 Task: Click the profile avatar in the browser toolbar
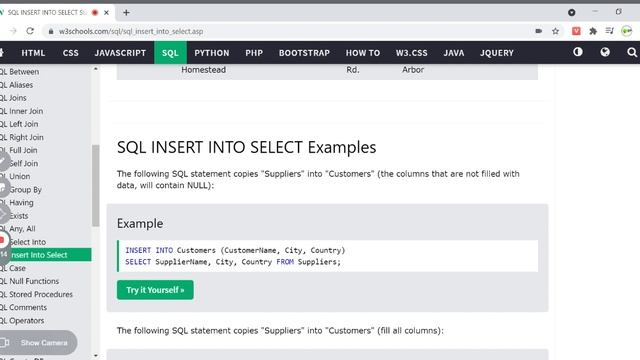pyautogui.click(x=627, y=31)
